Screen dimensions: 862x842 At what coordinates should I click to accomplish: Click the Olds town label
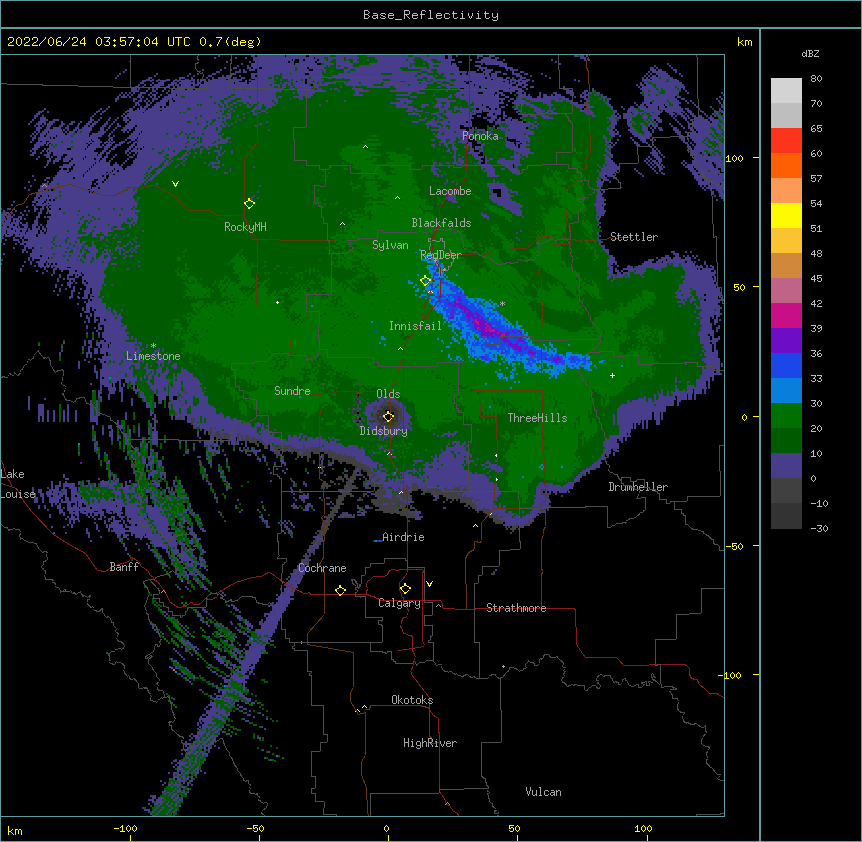pos(388,394)
